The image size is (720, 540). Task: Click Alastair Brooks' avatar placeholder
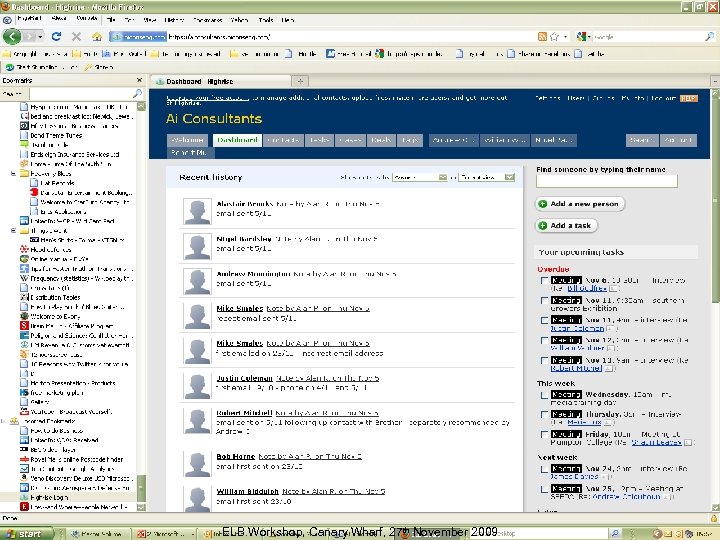pyautogui.click(x=197, y=211)
